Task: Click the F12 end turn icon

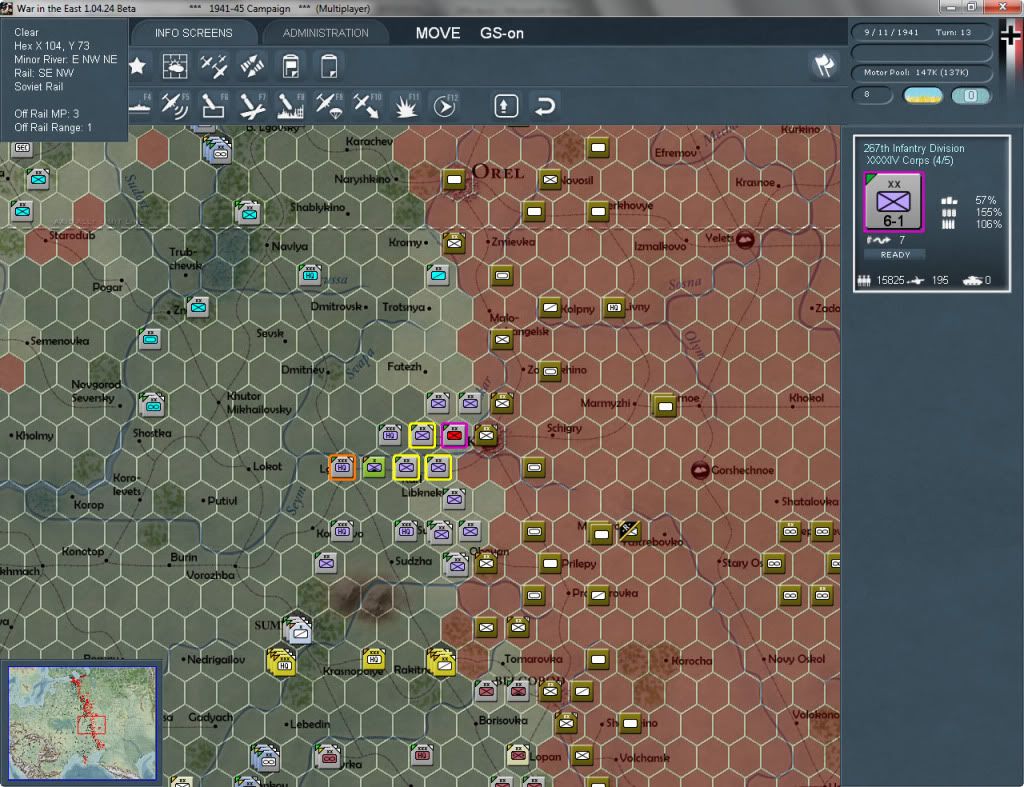Action: (x=445, y=105)
